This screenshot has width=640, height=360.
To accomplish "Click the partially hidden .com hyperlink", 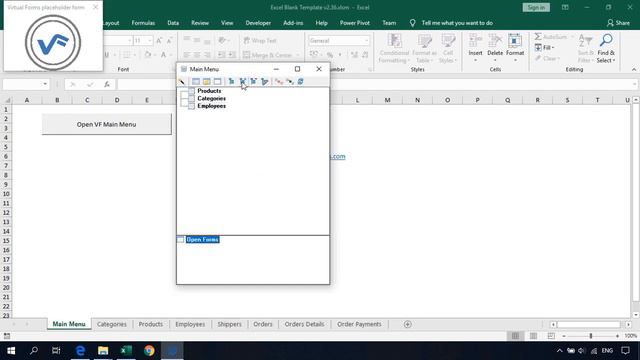I will click(x=338, y=156).
